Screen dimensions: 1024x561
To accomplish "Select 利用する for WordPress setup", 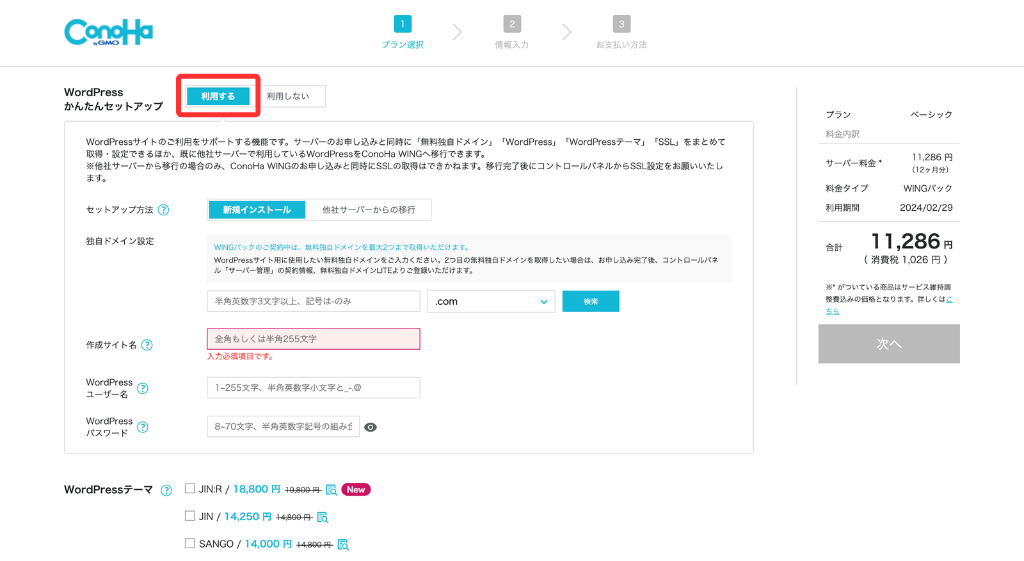I will pyautogui.click(x=218, y=96).
